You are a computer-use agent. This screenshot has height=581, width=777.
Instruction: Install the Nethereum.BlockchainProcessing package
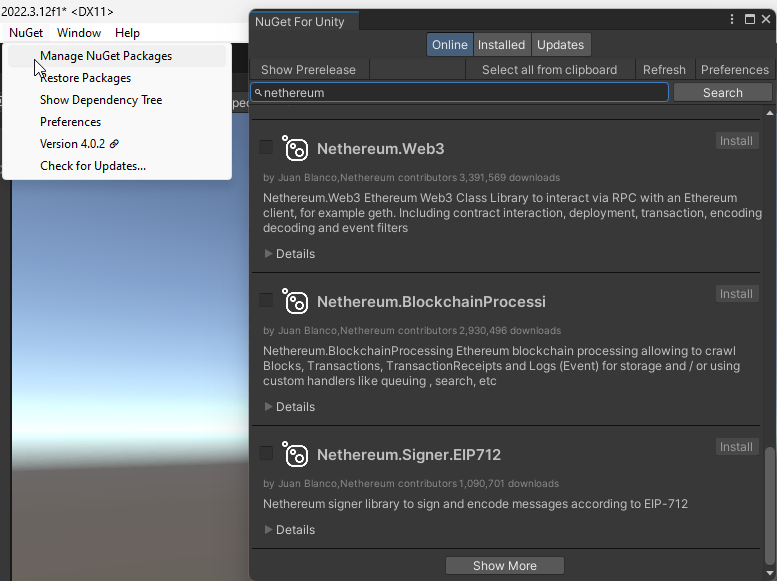pyautogui.click(x=736, y=294)
